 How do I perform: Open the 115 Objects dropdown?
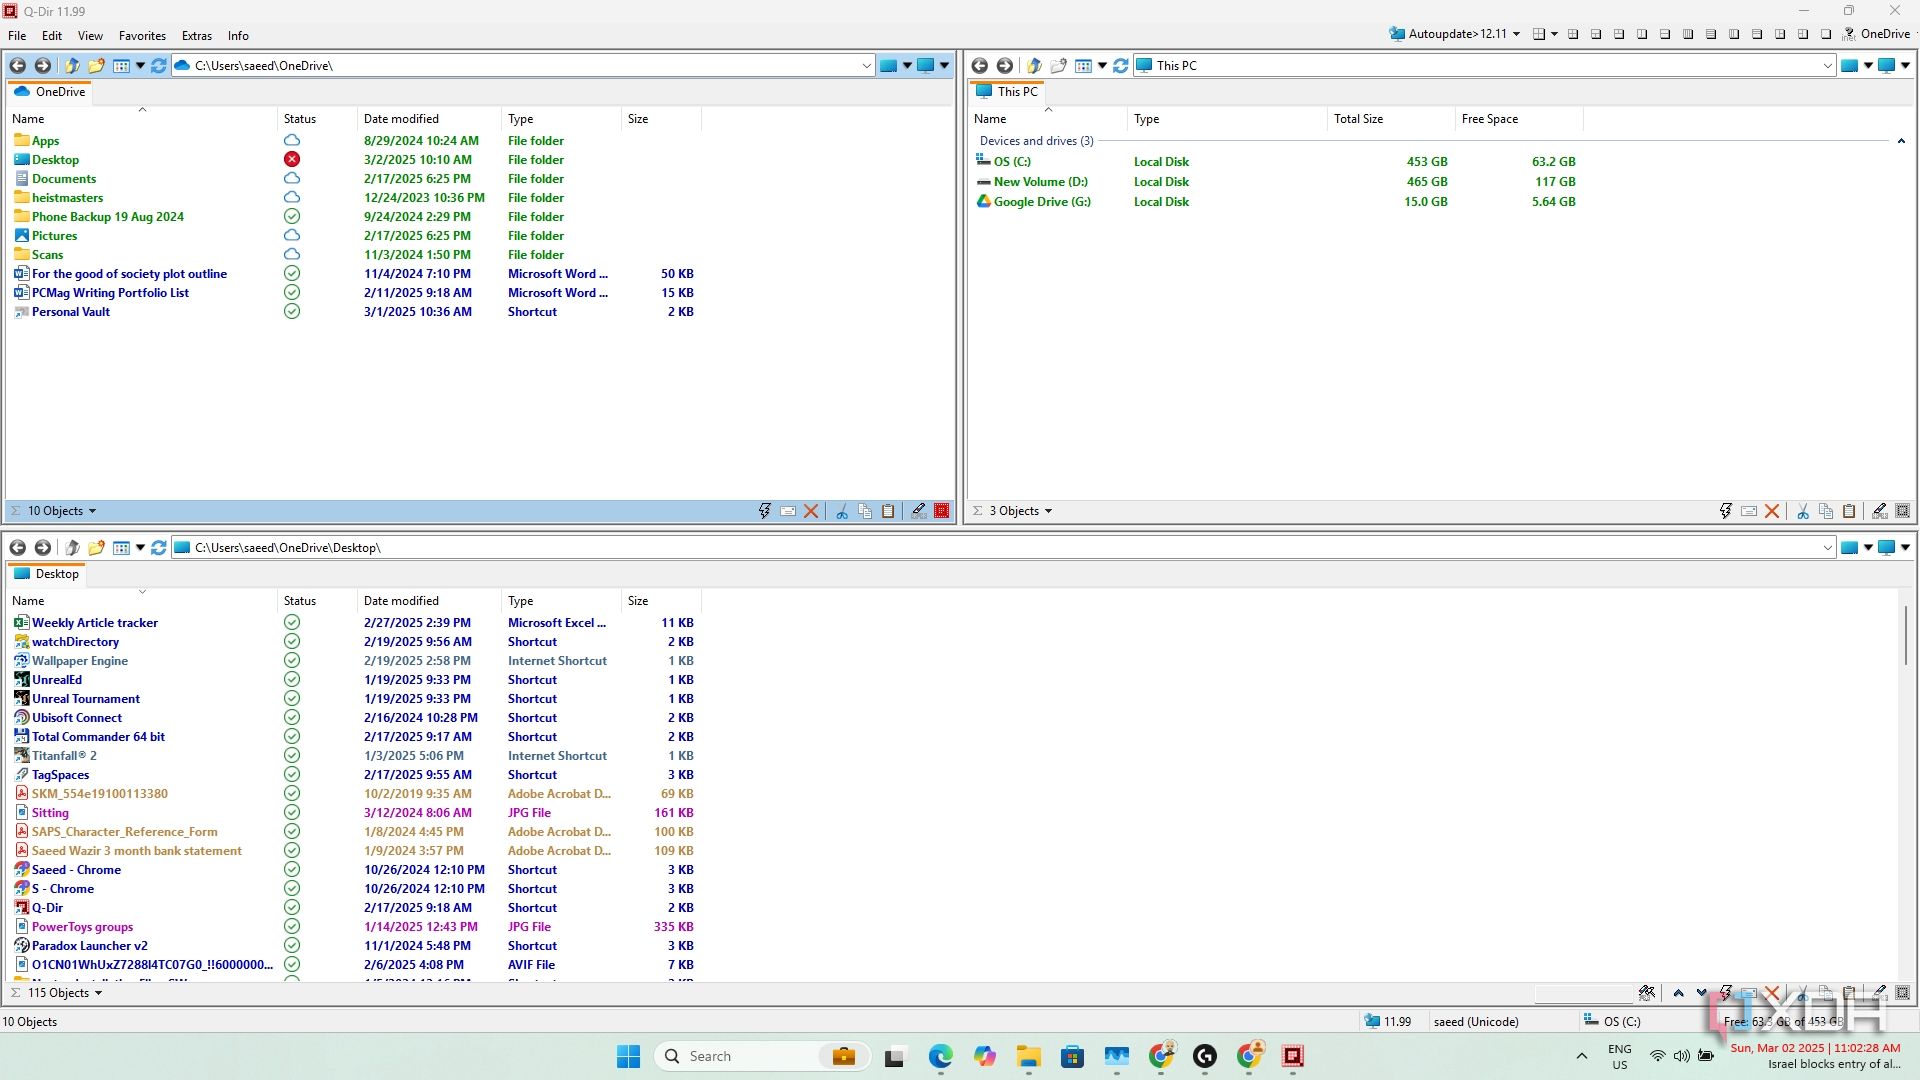tap(65, 993)
